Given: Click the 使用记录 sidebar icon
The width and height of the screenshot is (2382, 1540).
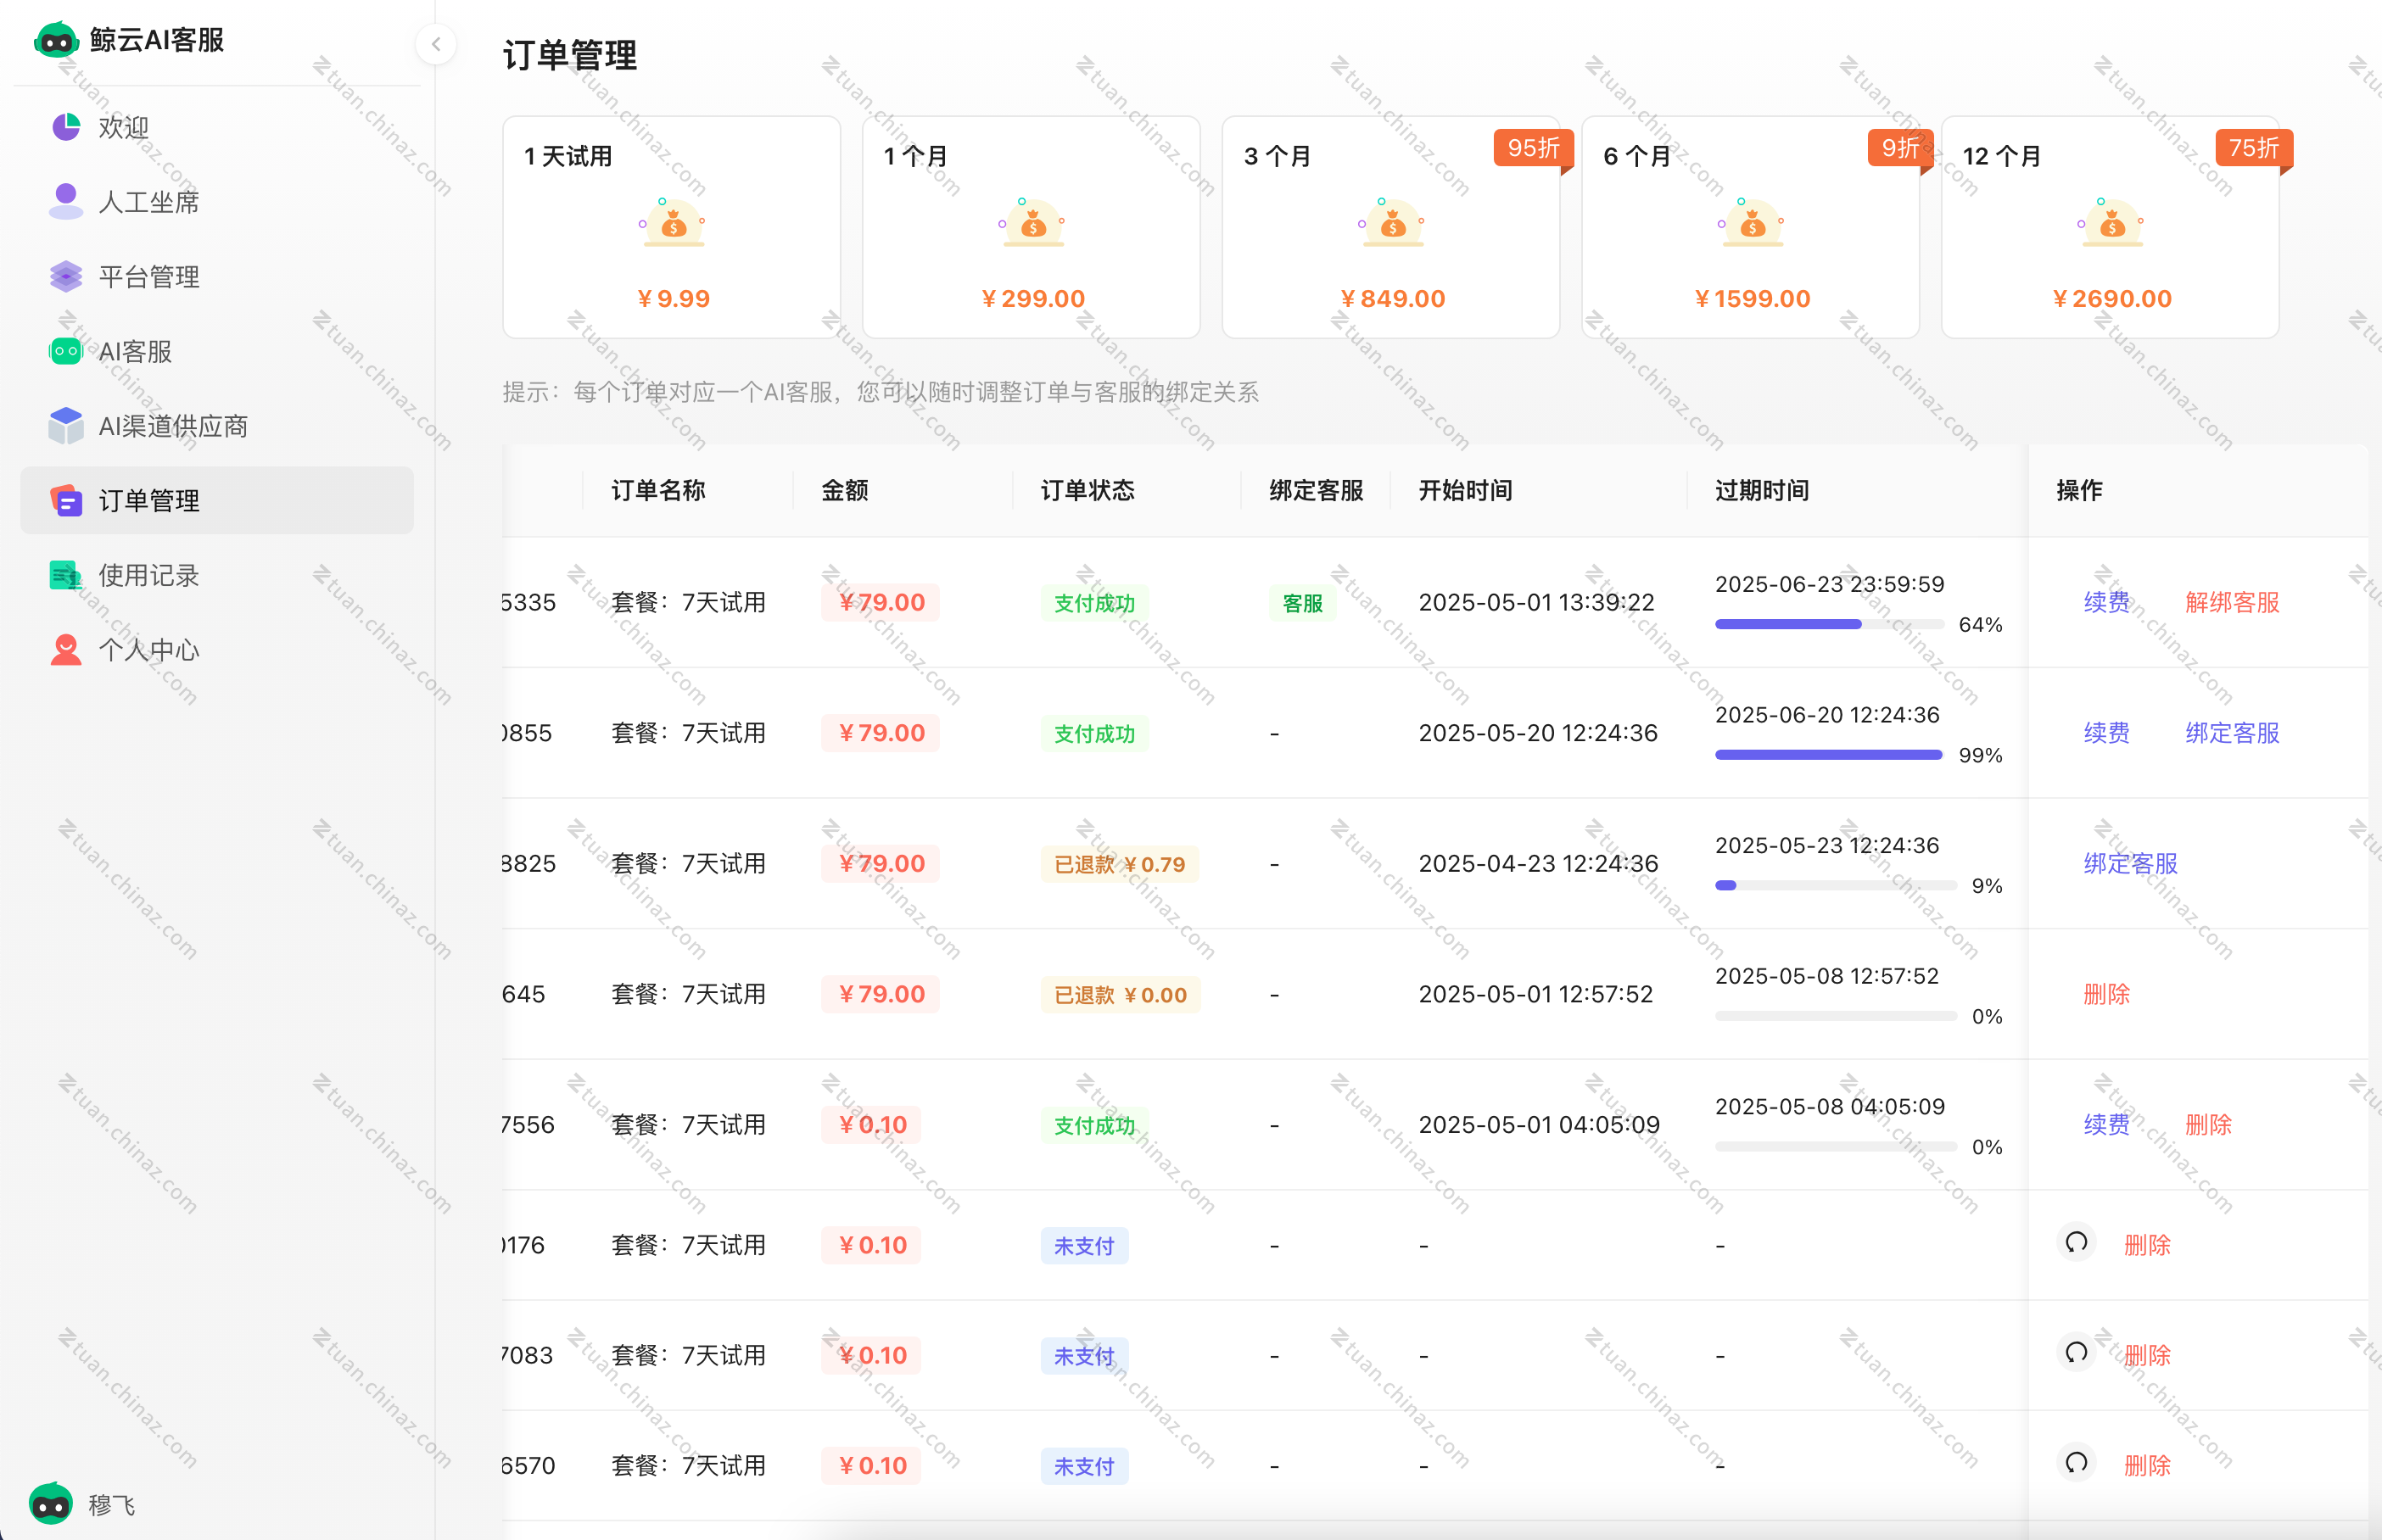Looking at the screenshot, I should (x=66, y=575).
